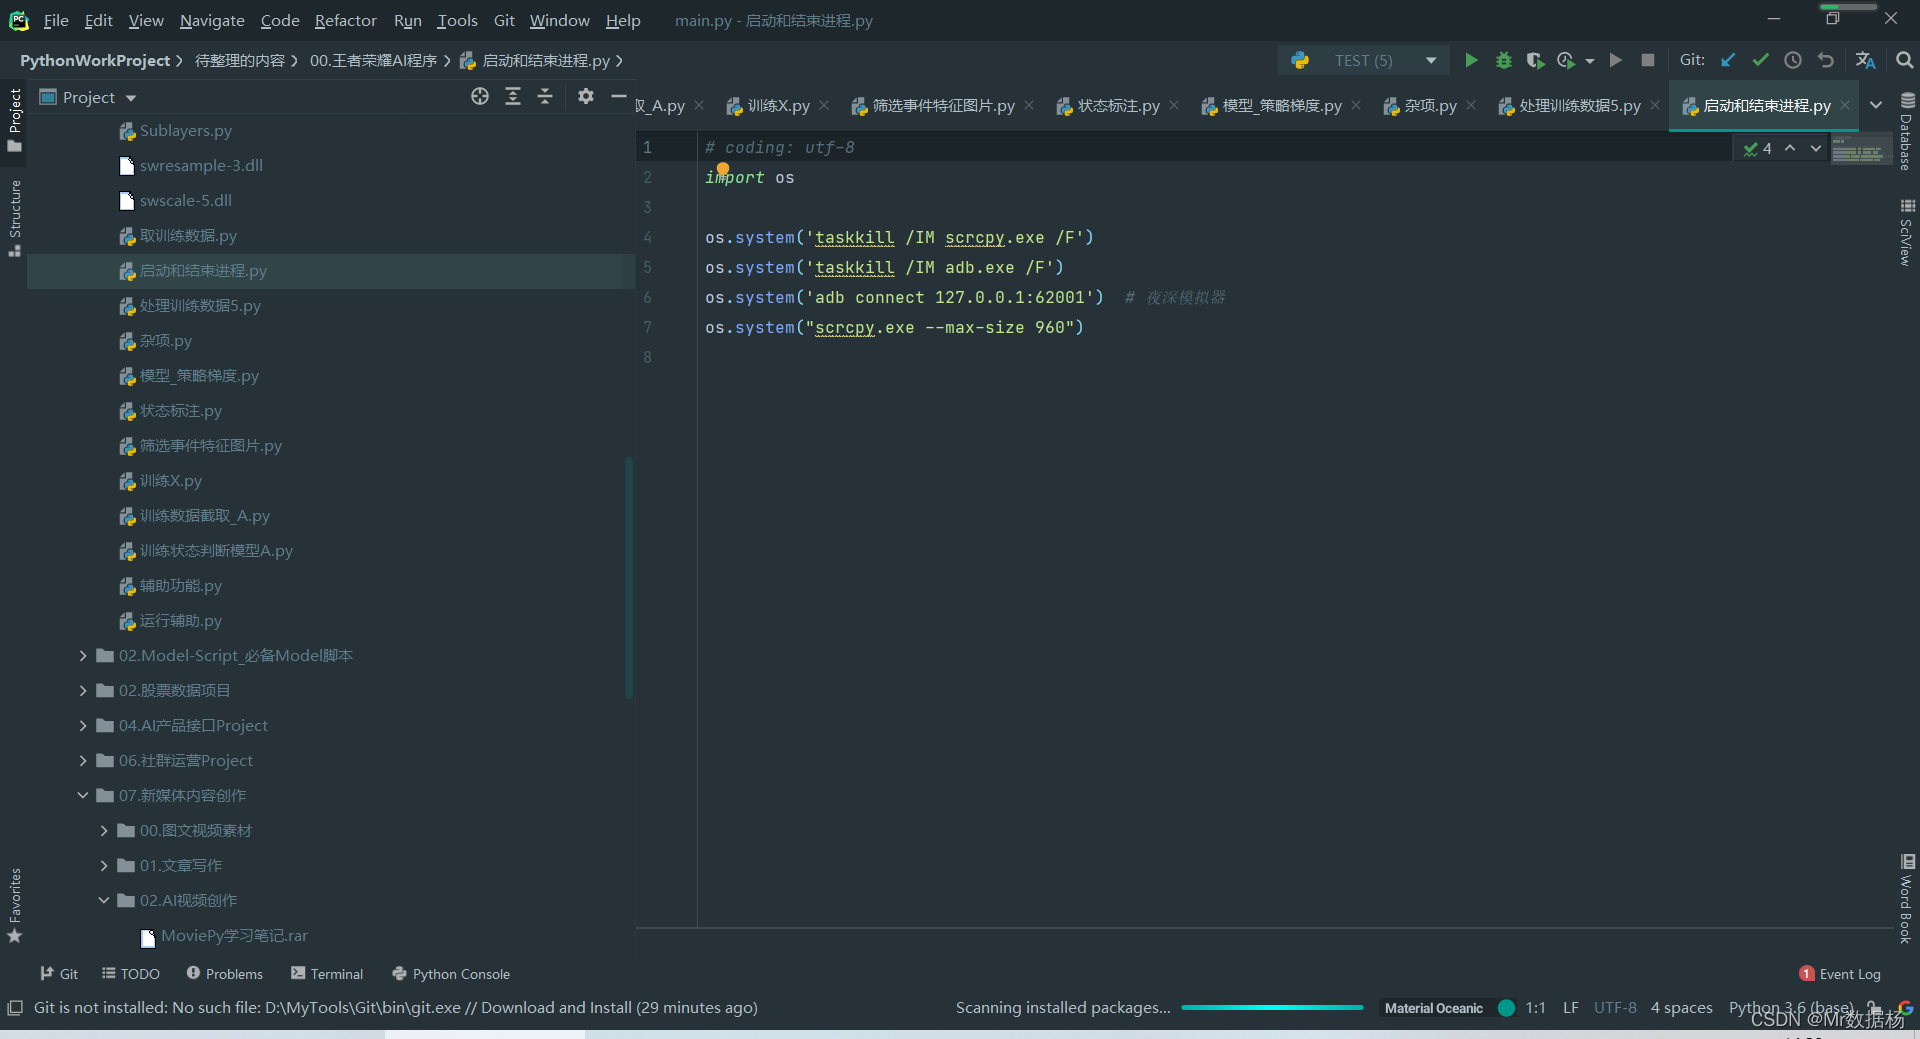Click the Stop process square icon
The height and width of the screenshot is (1039, 1920).
[1648, 60]
